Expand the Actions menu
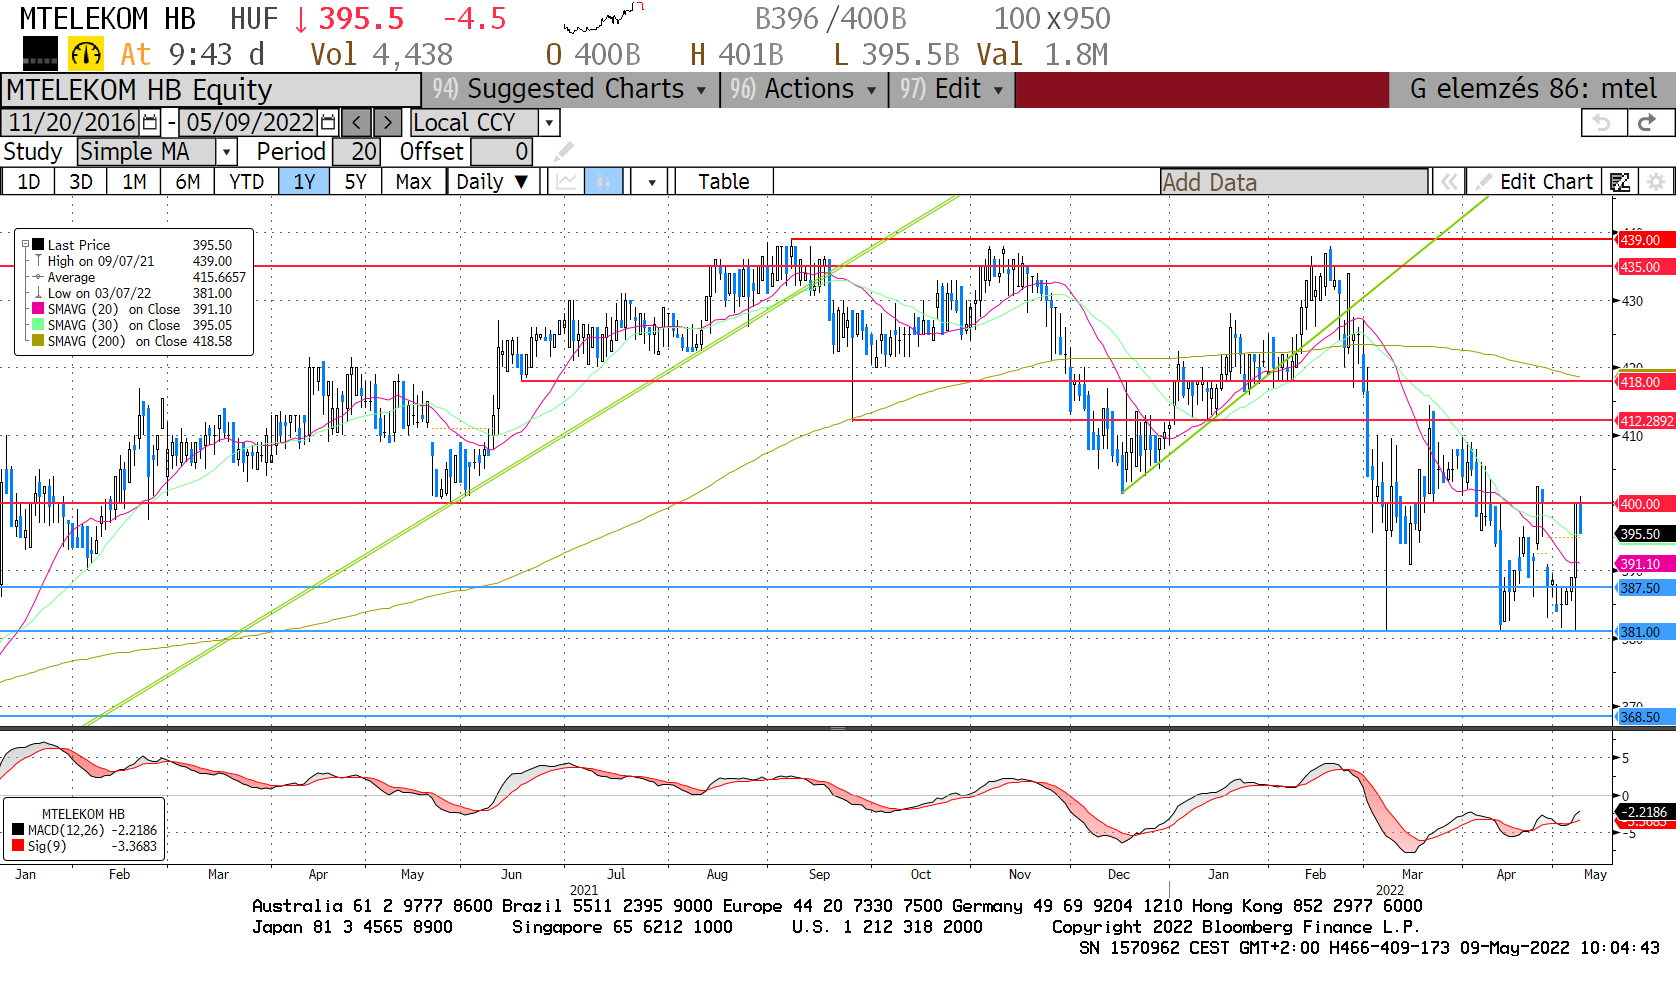 click(x=803, y=89)
